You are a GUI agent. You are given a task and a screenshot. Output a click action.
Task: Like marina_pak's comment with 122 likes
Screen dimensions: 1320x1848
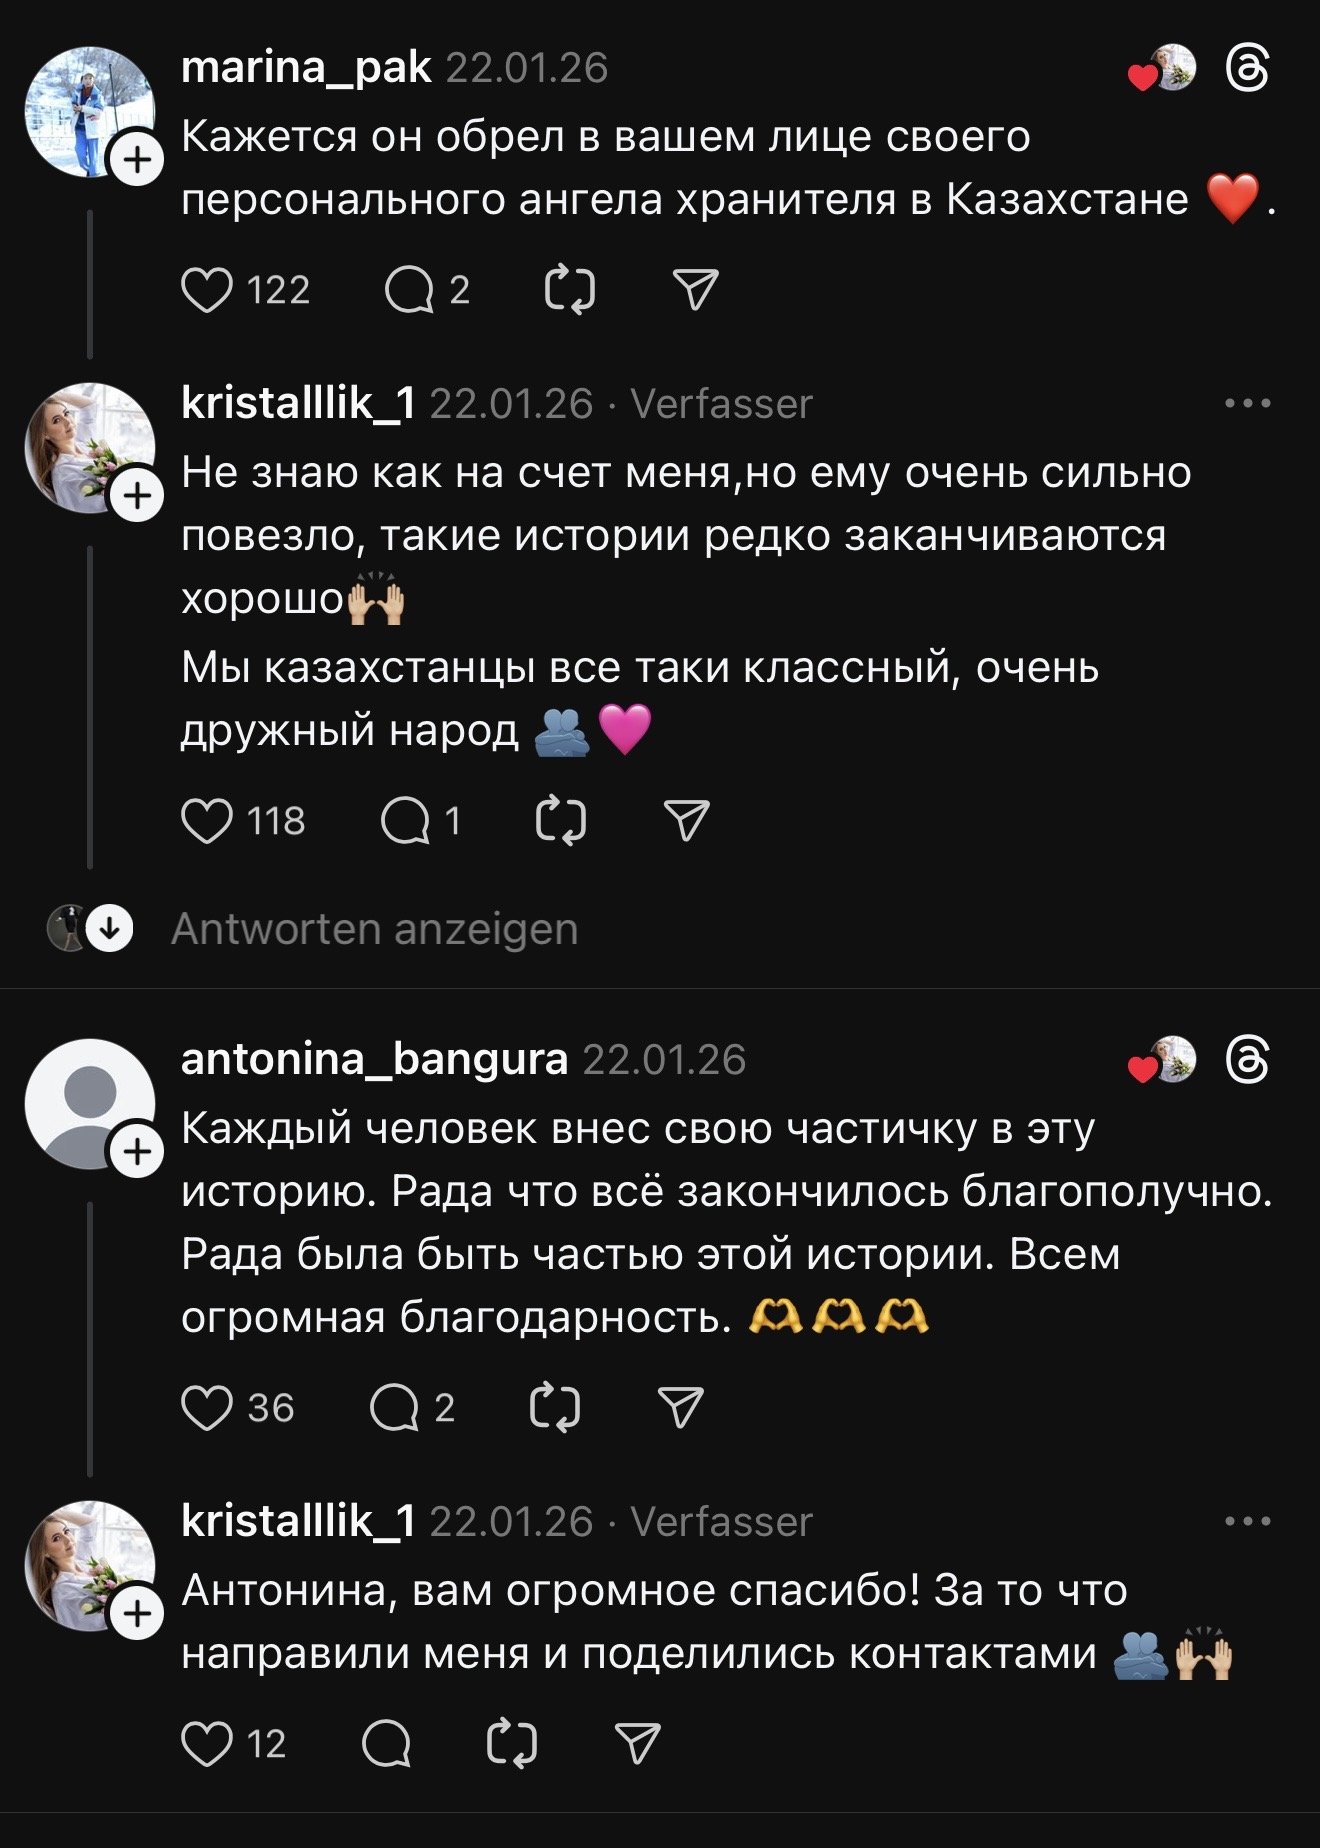pos(207,291)
